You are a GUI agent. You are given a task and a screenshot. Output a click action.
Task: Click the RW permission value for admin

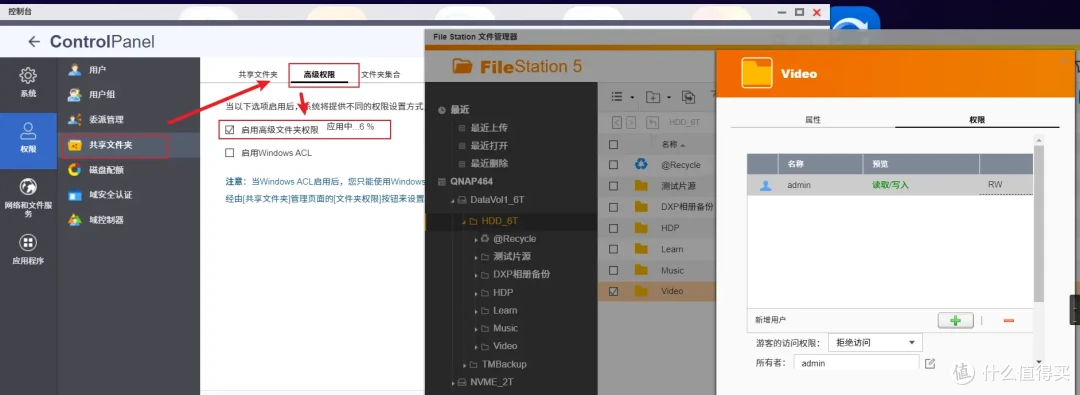point(995,185)
